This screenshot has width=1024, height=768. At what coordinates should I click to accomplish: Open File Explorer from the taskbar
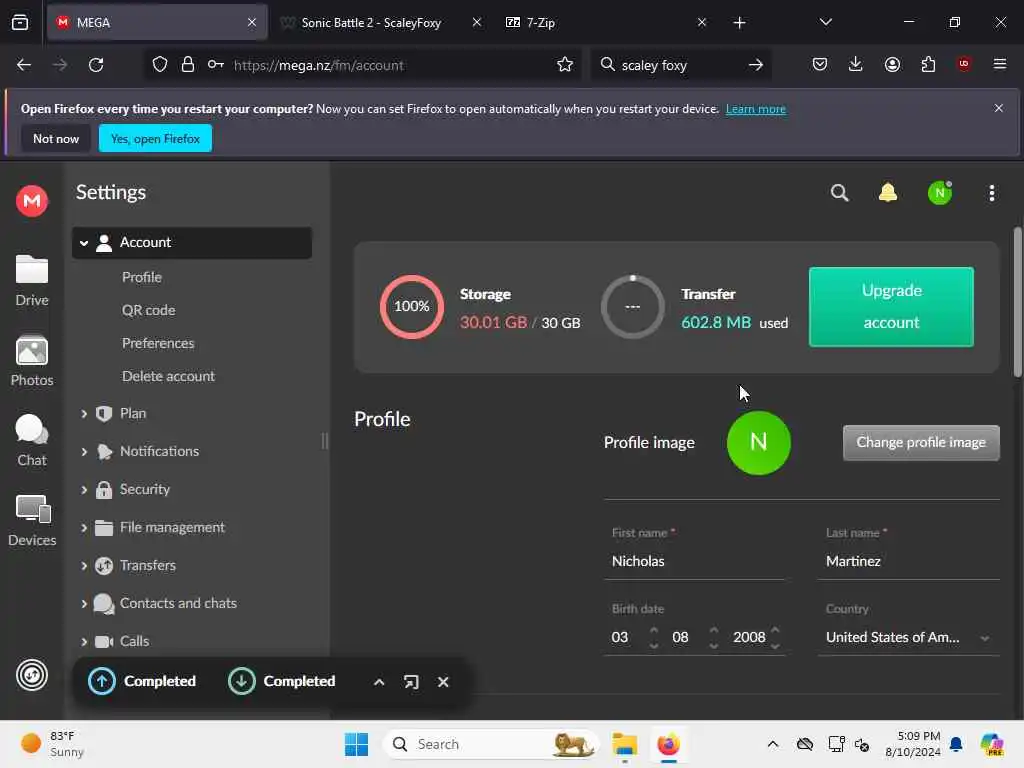624,744
